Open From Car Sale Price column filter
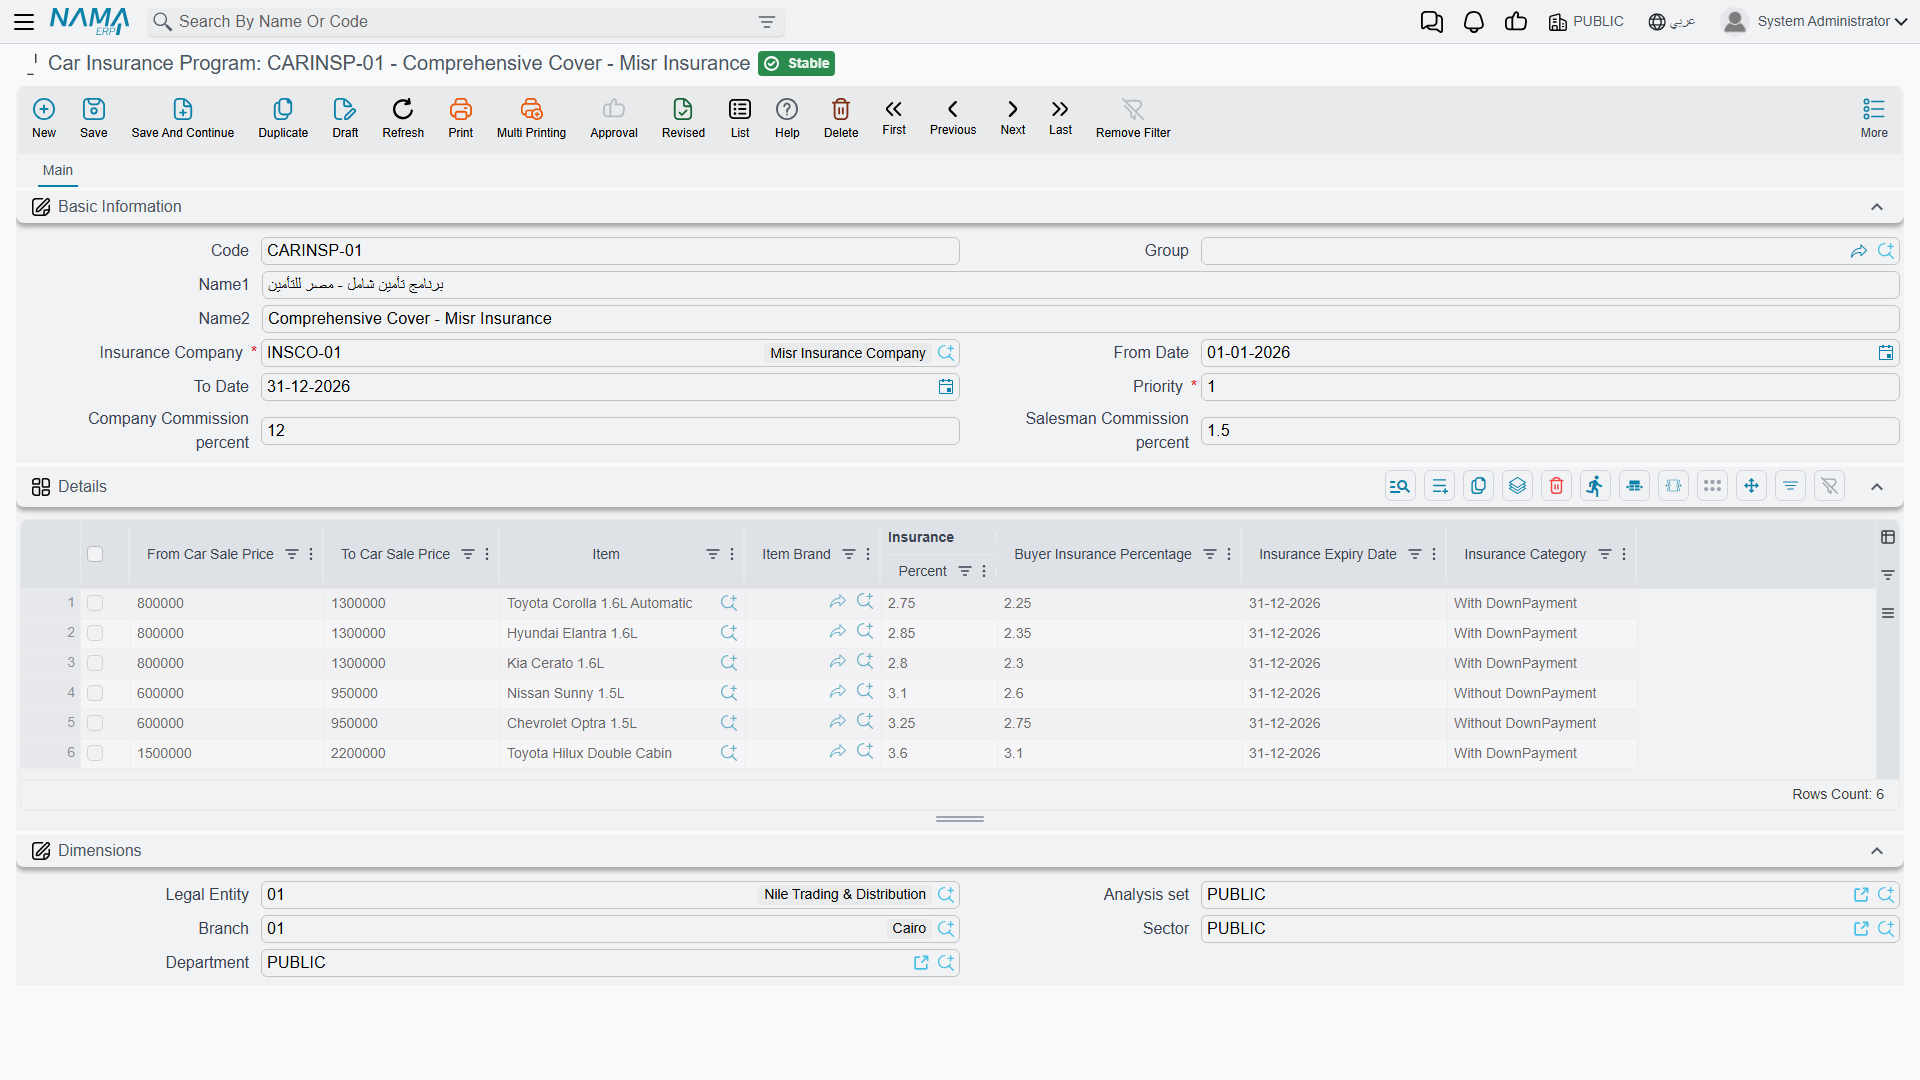Image resolution: width=1920 pixels, height=1080 pixels. coord(292,554)
